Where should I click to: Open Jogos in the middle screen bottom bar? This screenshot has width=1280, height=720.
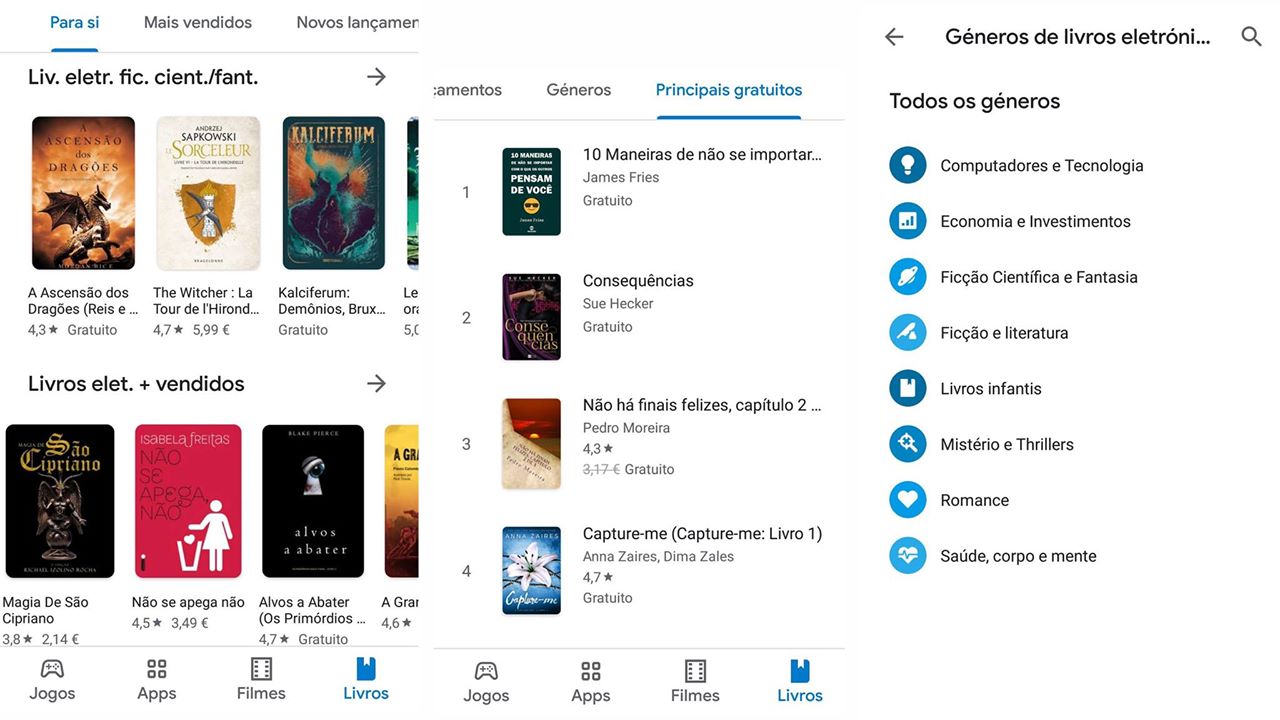pos(486,682)
